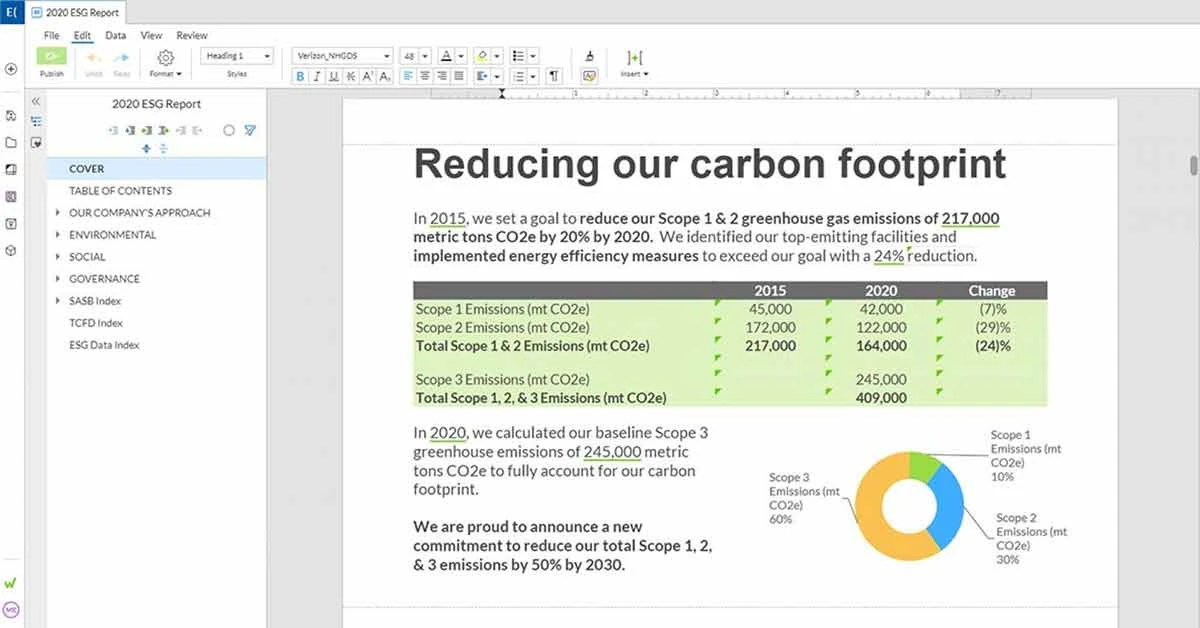The height and width of the screenshot is (628, 1200).
Task: Open the Data menu
Action: (115, 34)
